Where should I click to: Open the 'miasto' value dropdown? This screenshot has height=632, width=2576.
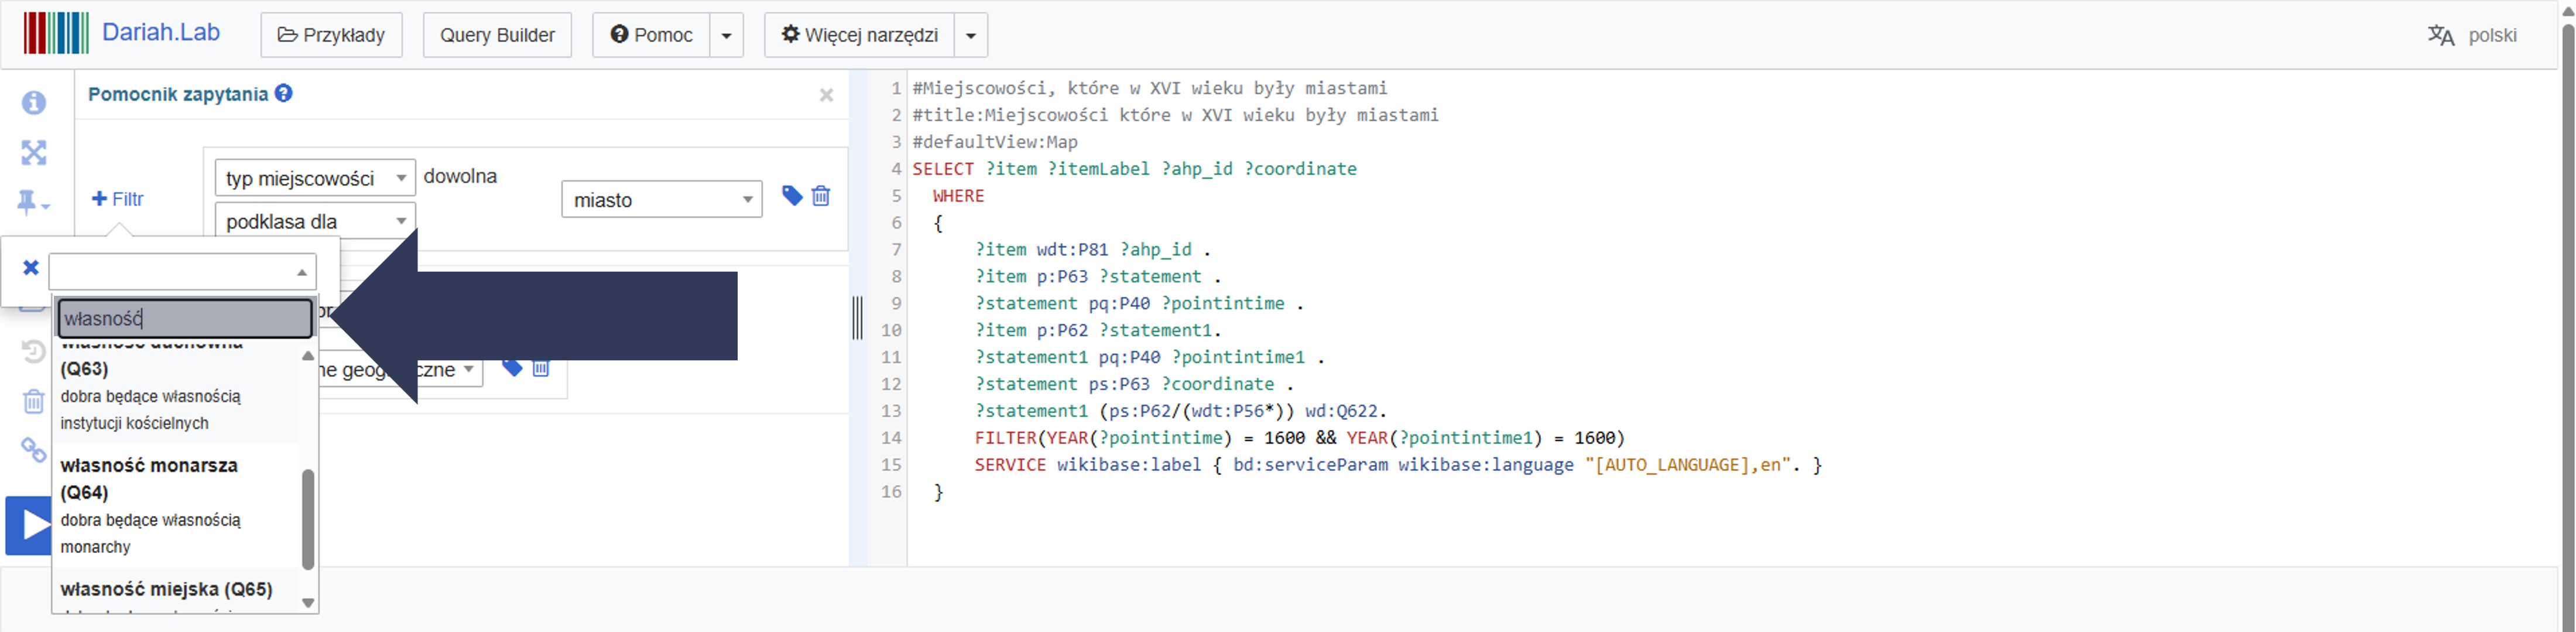tap(661, 200)
